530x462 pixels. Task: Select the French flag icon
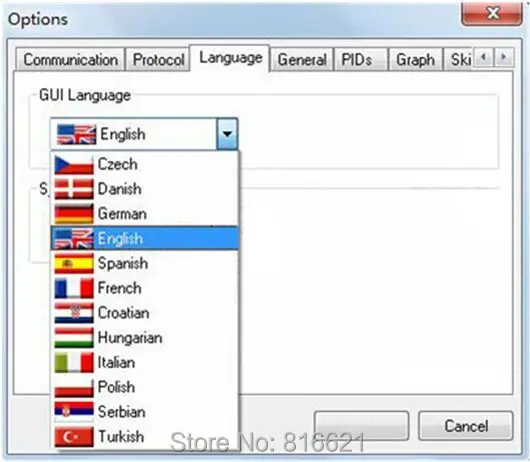pyautogui.click(x=74, y=288)
